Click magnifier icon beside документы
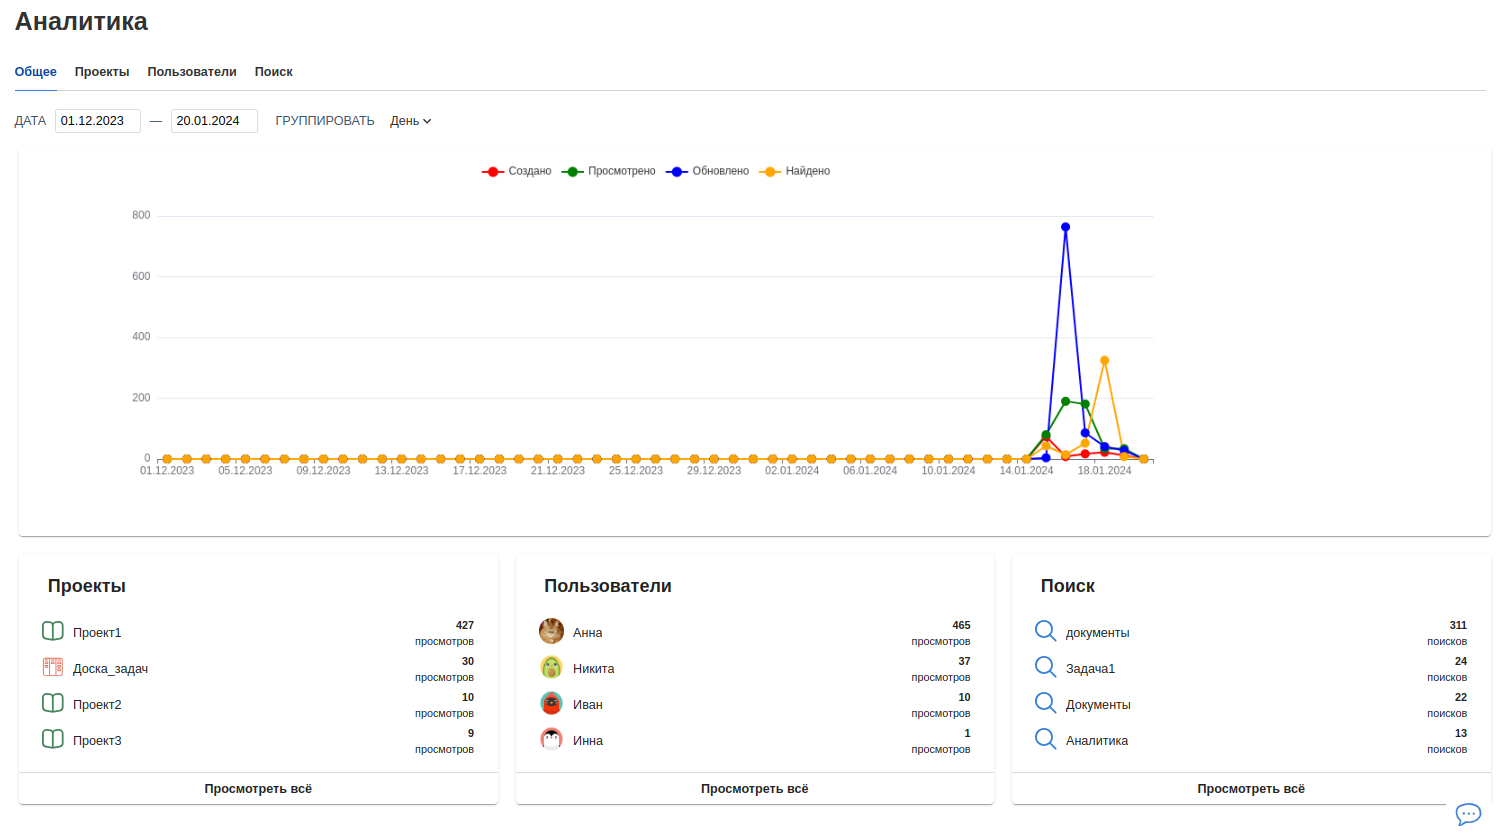Screen dimensions: 1496x833 pyautogui.click(x=1045, y=631)
